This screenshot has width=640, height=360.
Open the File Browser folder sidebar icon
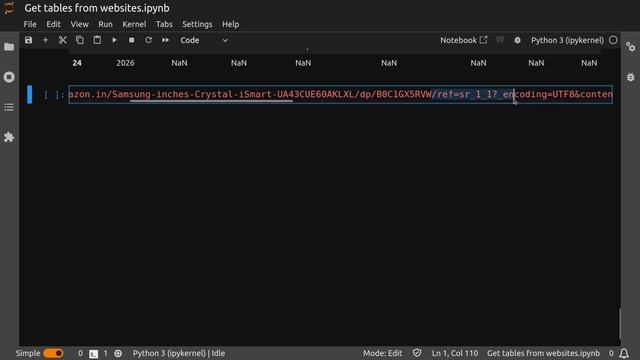point(9,47)
